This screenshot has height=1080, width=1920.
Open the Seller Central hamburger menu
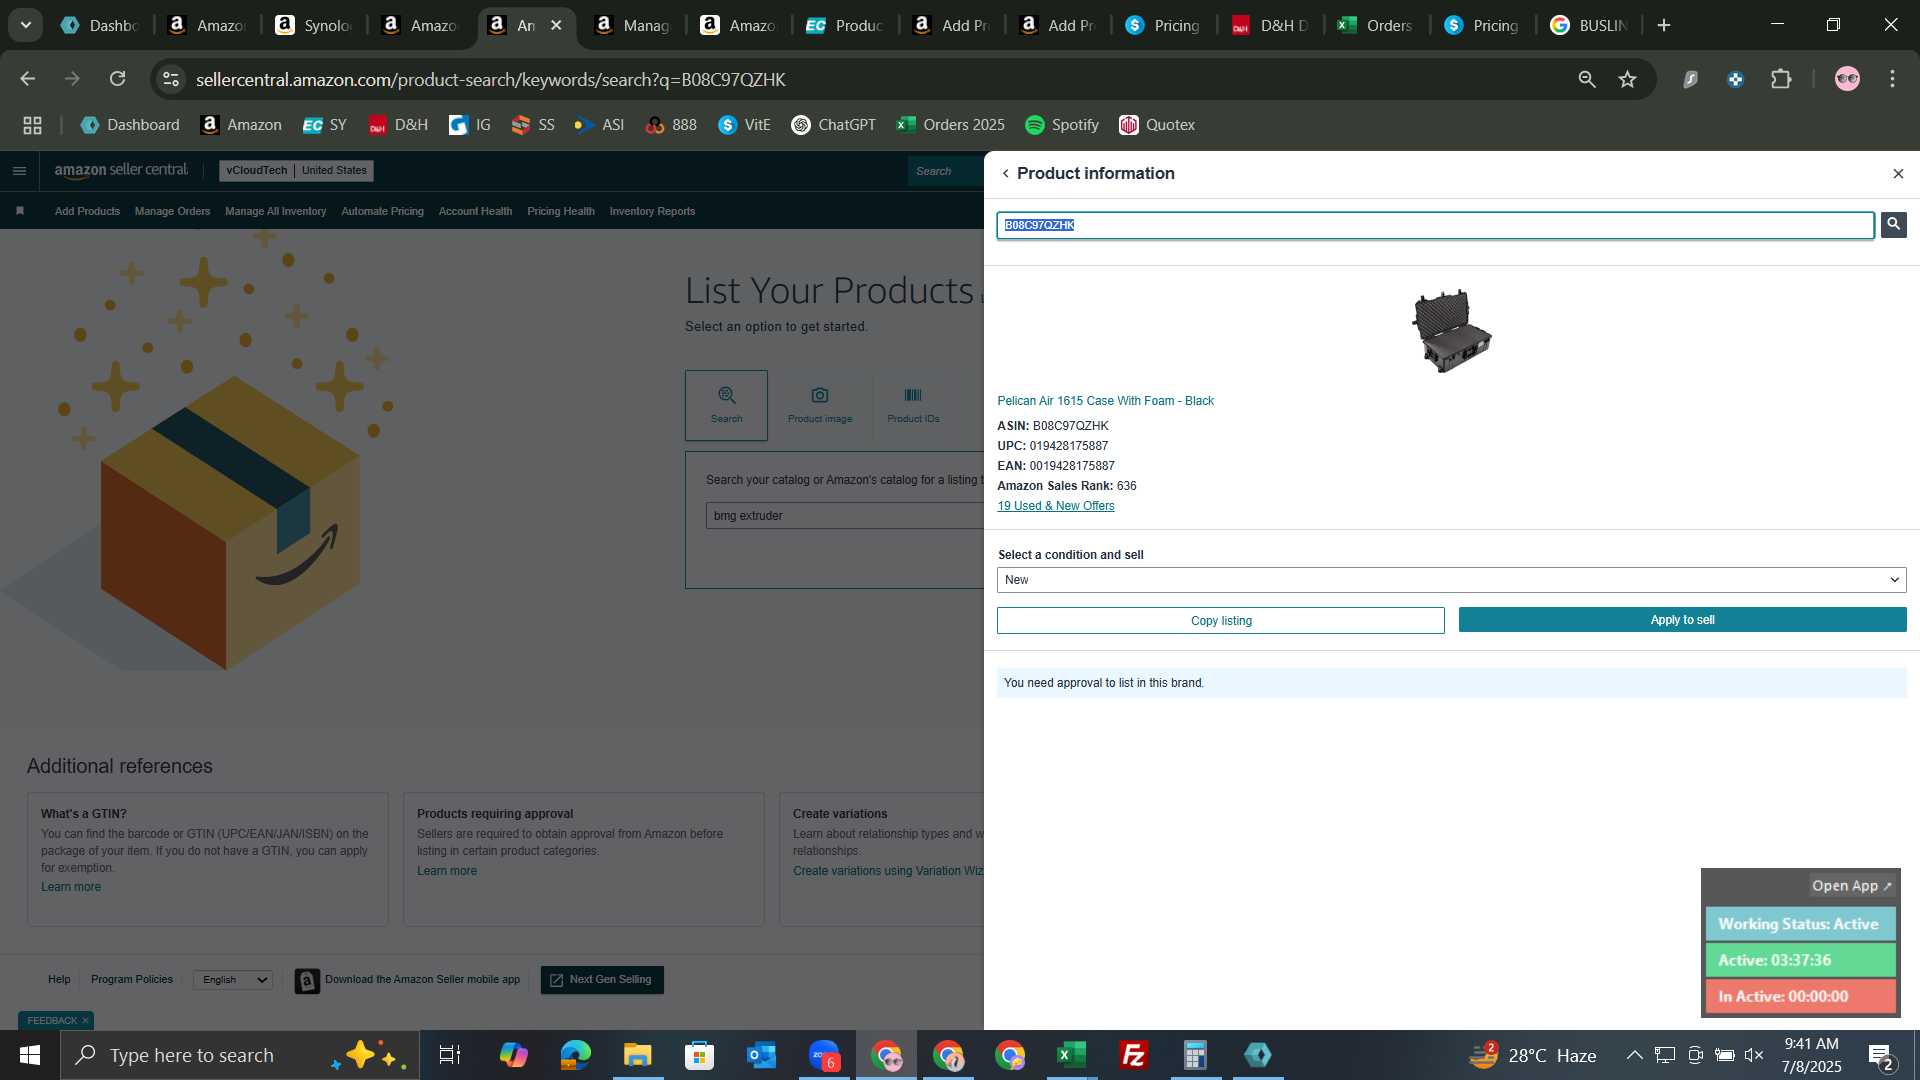[x=19, y=171]
